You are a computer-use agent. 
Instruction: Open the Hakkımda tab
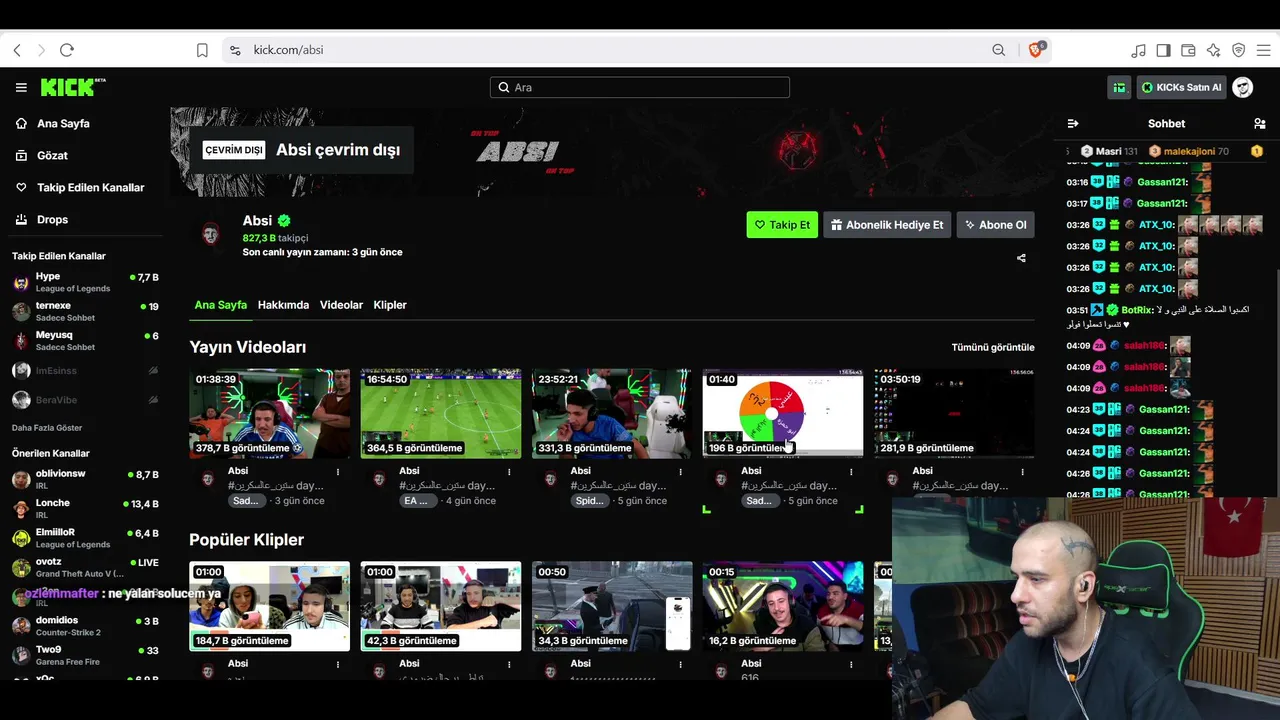pos(283,305)
